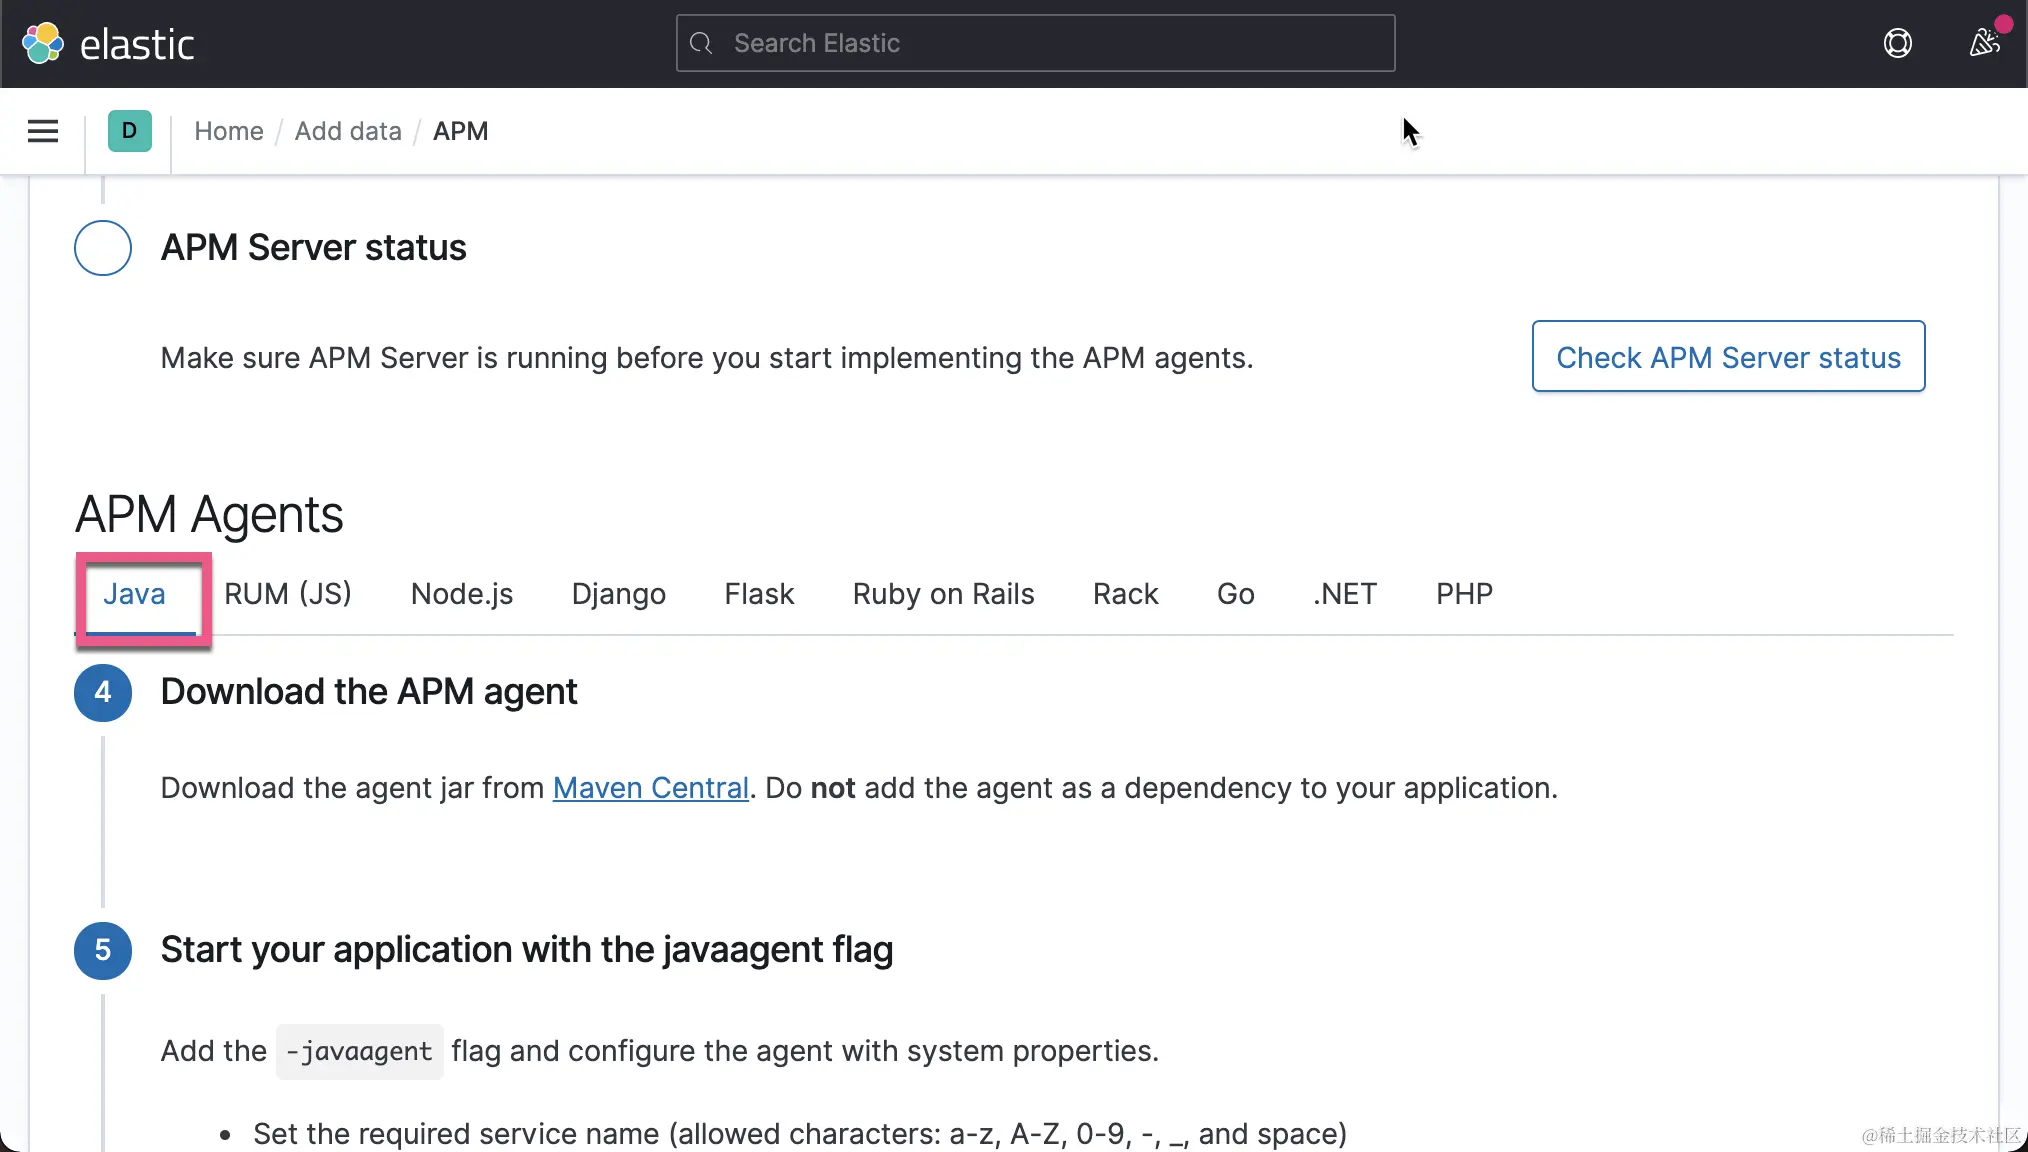The height and width of the screenshot is (1152, 2028).
Task: Click the APM Server status step circle
Action: [x=103, y=248]
